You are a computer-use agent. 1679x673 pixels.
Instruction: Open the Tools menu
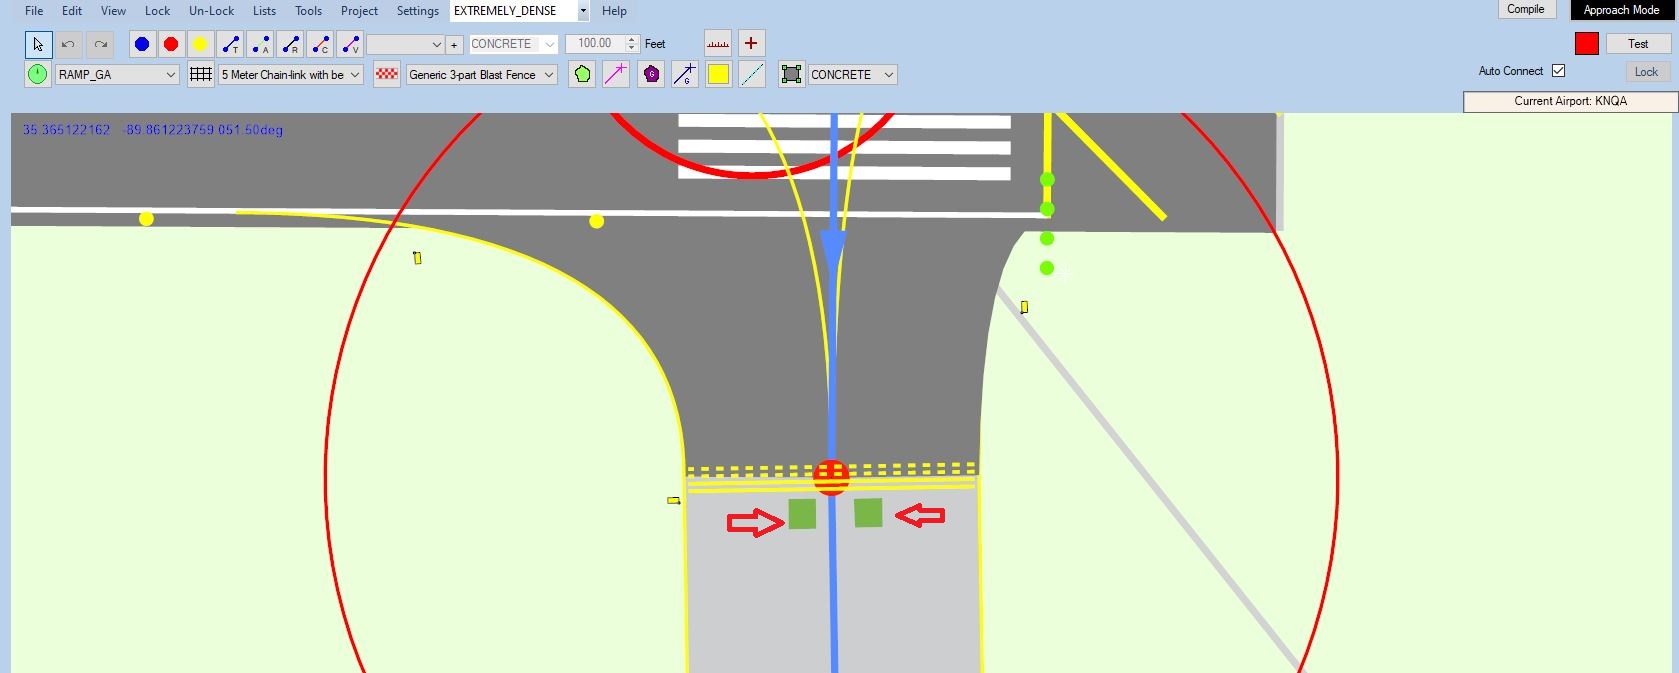click(308, 11)
